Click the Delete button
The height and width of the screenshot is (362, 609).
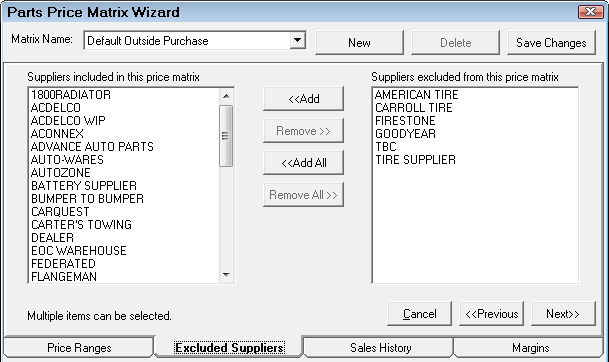click(455, 42)
